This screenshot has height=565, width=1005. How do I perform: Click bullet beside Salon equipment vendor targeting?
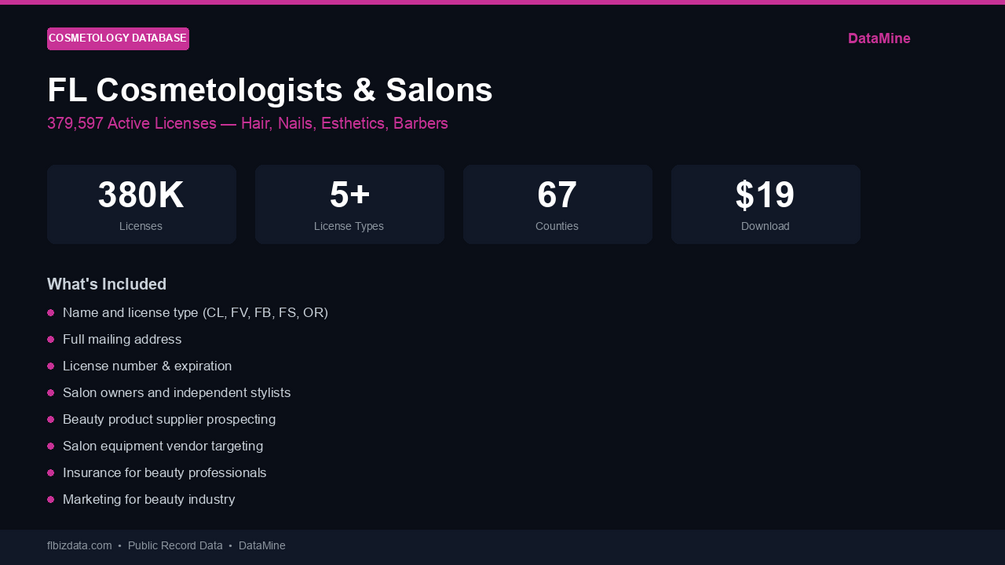coord(51,446)
